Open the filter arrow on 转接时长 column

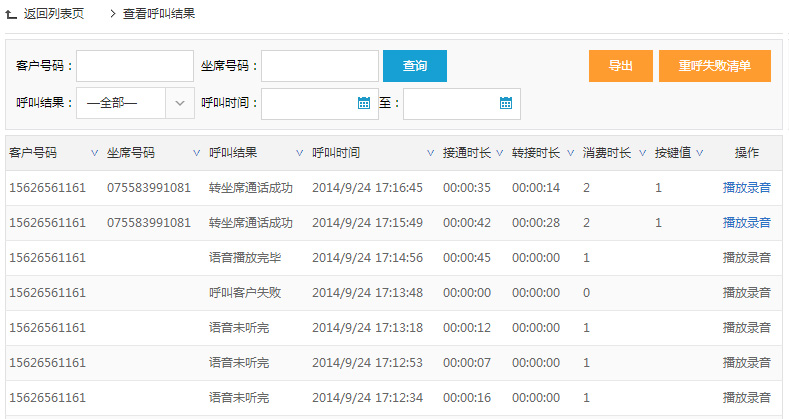click(569, 154)
